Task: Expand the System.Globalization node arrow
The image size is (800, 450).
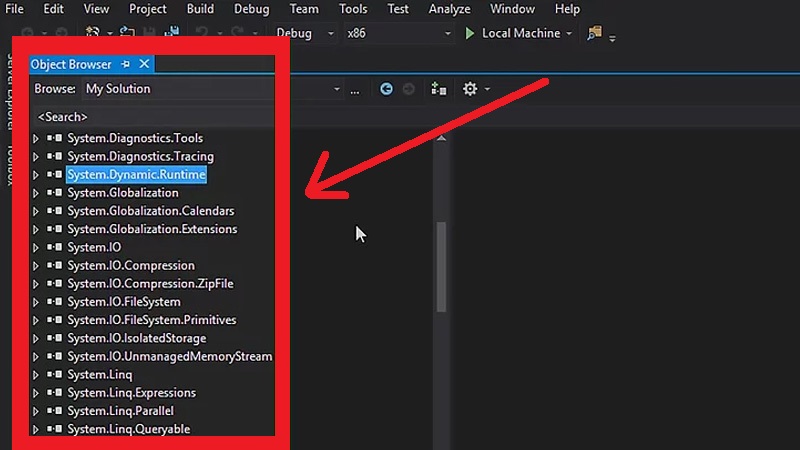Action: click(36, 193)
